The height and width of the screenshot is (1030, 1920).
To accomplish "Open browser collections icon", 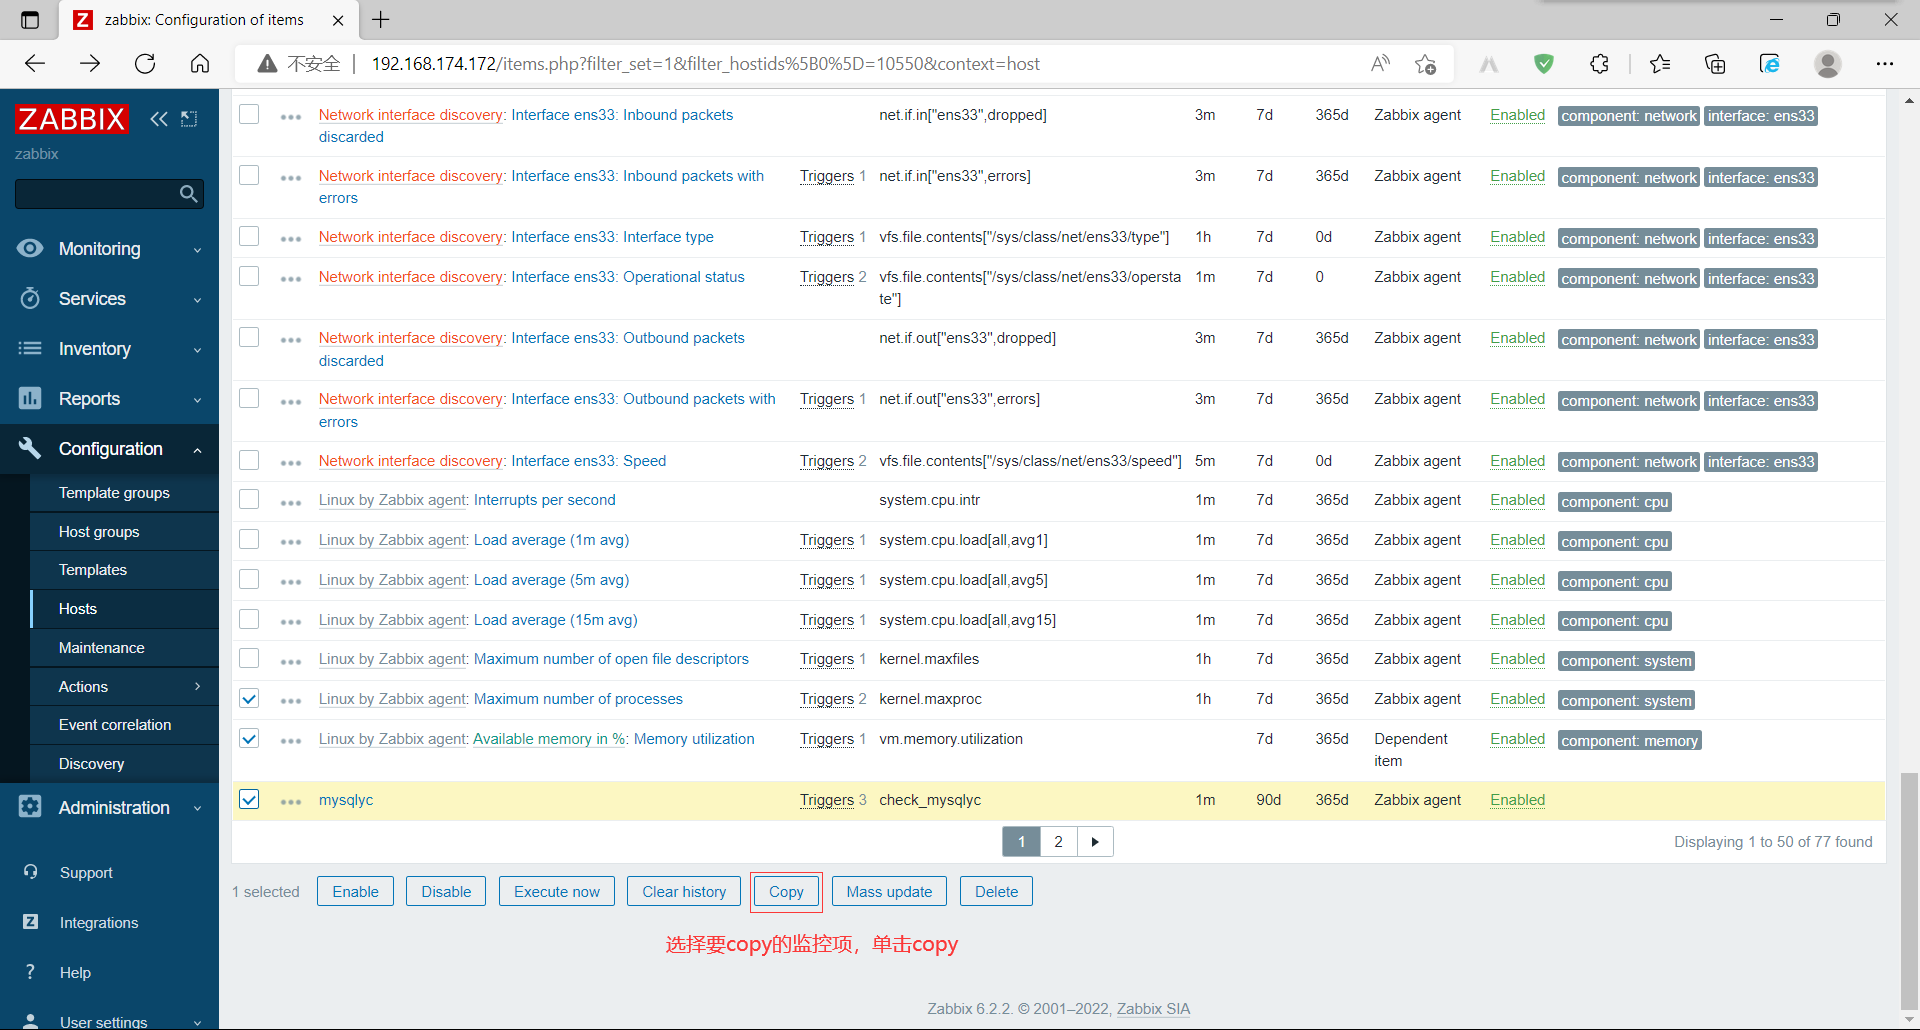I will (1715, 64).
